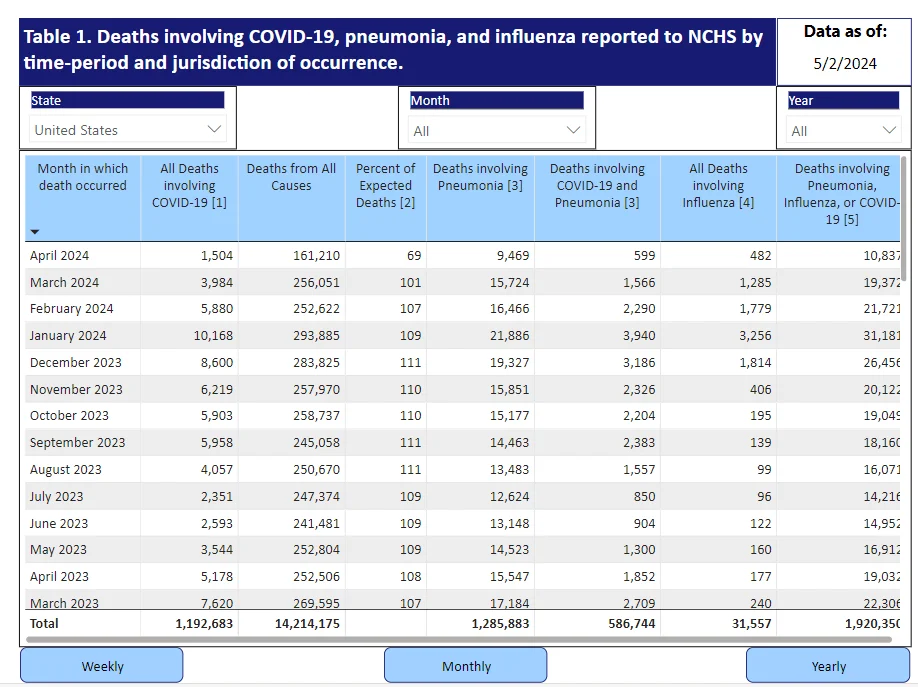Click influenza deaths value 3,256

[x=755, y=336]
